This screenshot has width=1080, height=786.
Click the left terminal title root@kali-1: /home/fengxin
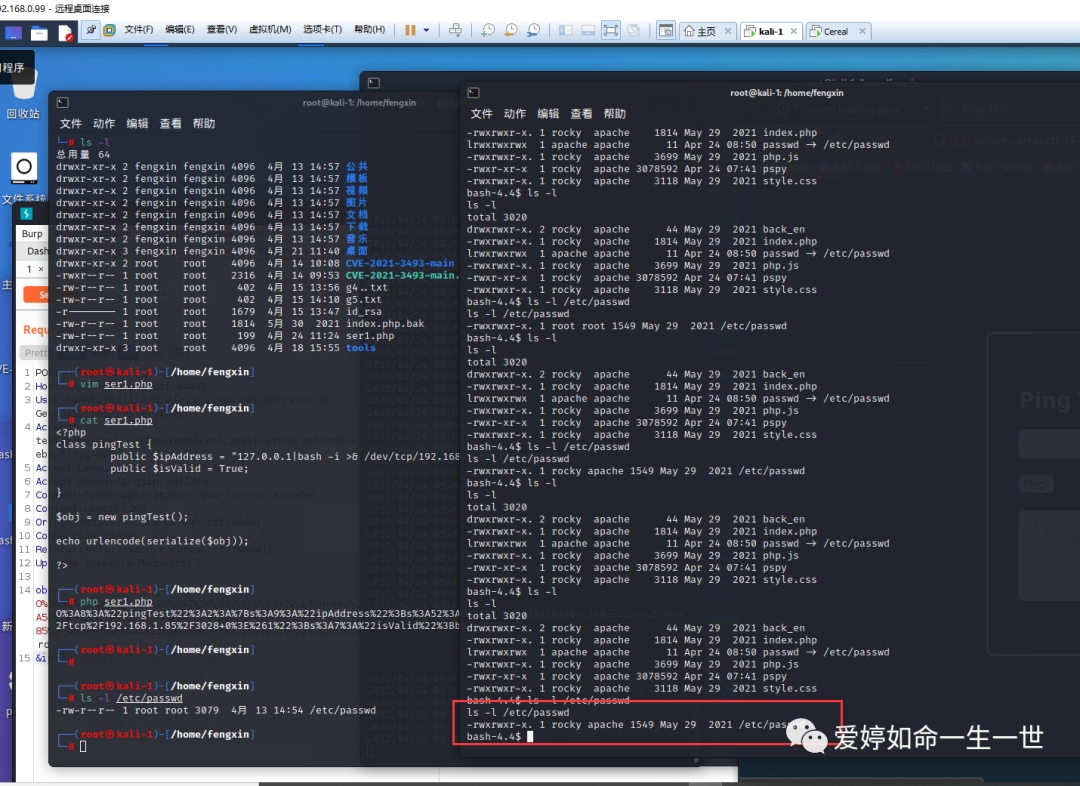[x=359, y=103]
